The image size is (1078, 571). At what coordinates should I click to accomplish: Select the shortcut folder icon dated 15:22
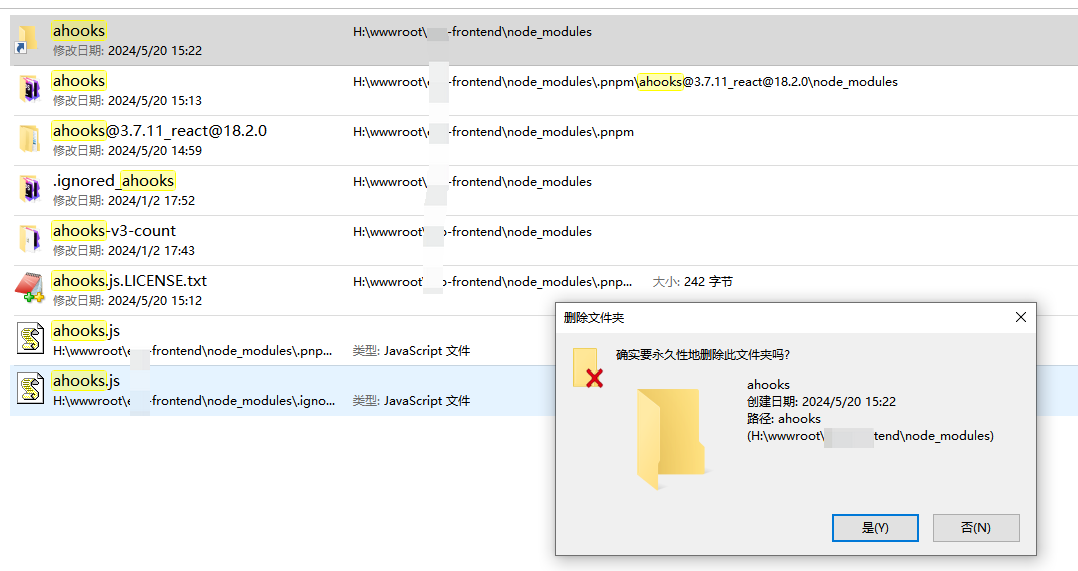tap(27, 40)
